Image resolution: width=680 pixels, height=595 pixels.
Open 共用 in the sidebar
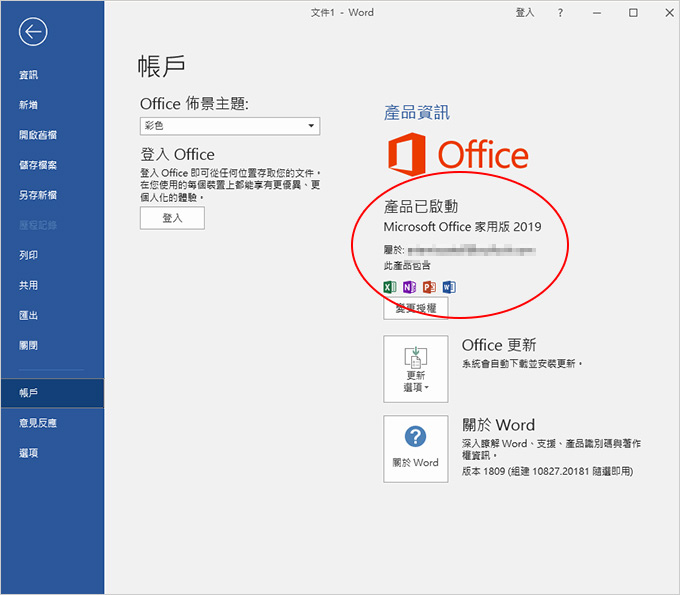point(29,285)
